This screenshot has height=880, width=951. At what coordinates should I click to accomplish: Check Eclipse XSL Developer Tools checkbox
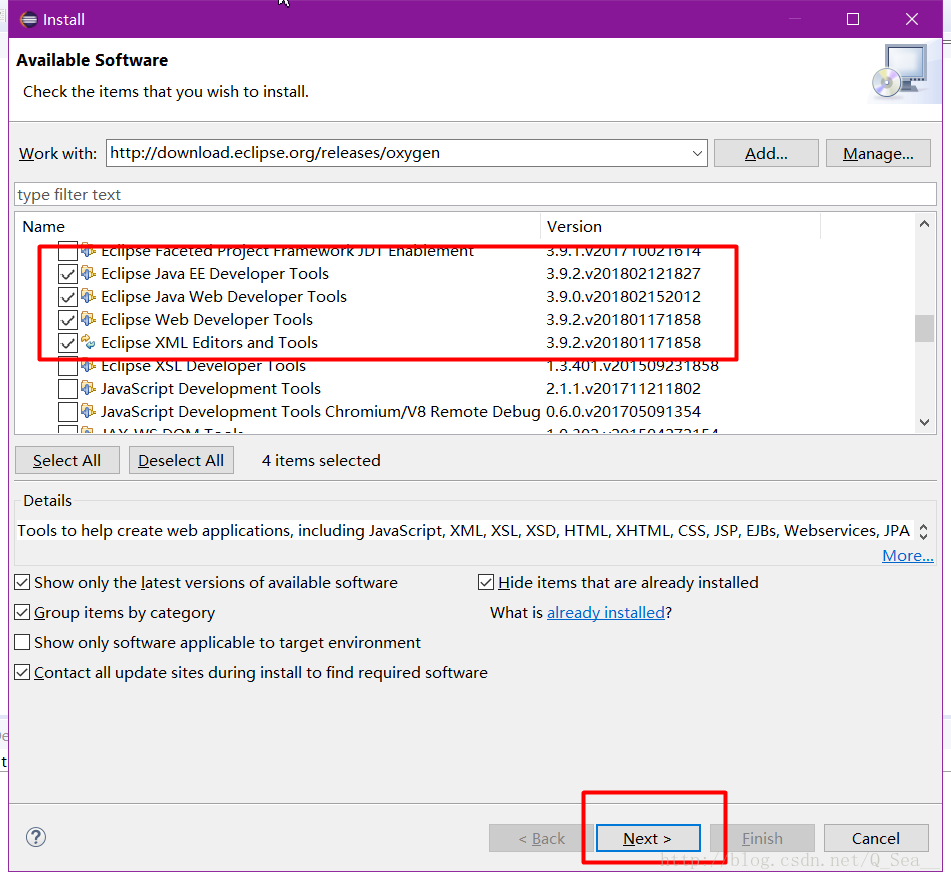point(67,368)
